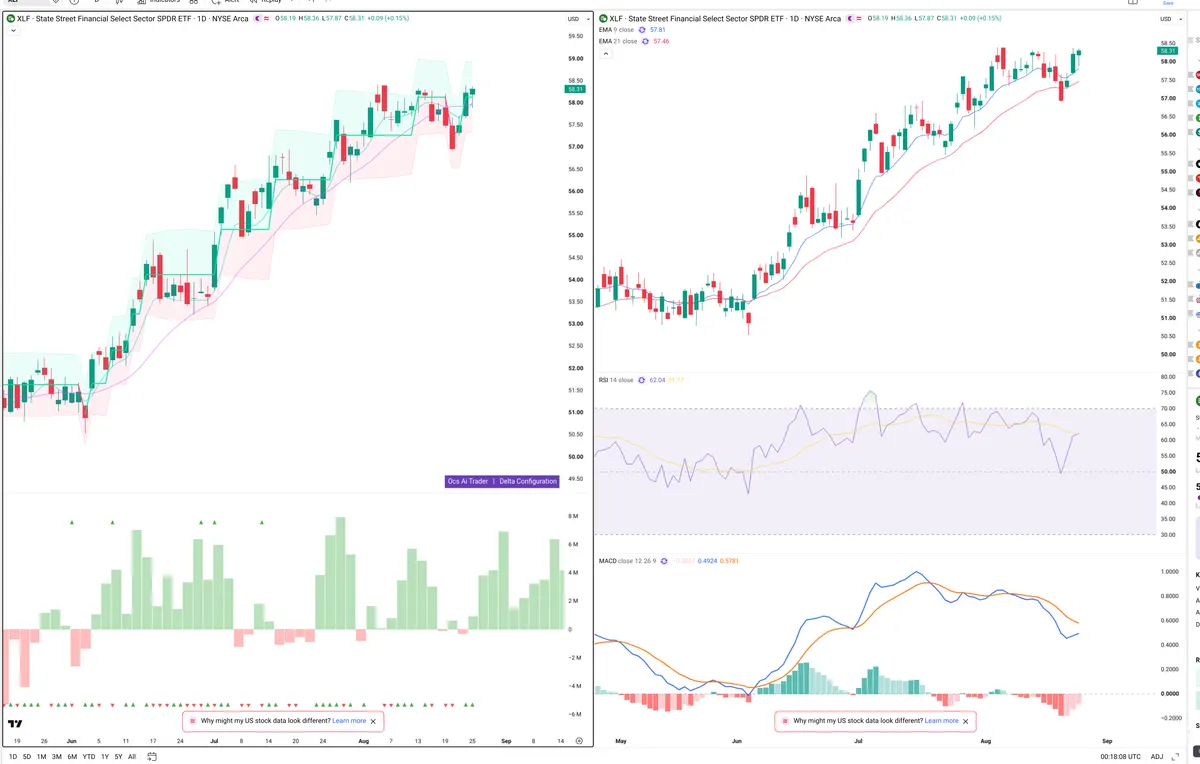Screen dimensions: 1200x764
Task: Select the 3M time range
Action: point(57,757)
